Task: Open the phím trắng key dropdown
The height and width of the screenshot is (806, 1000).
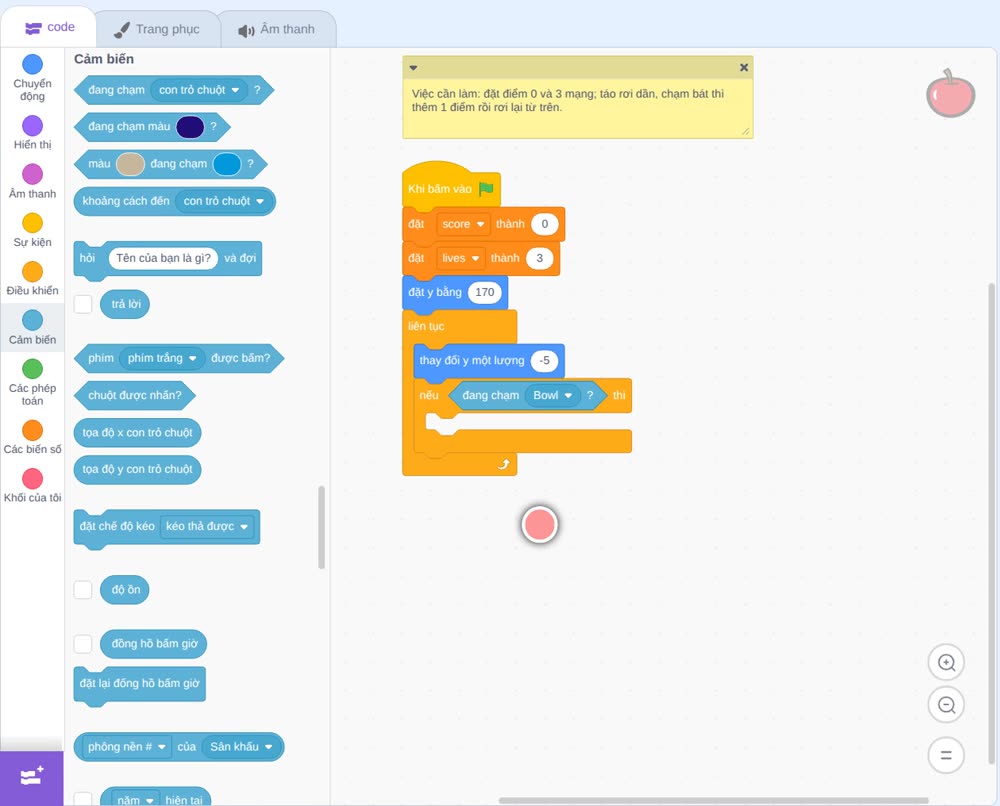Action: [162, 358]
